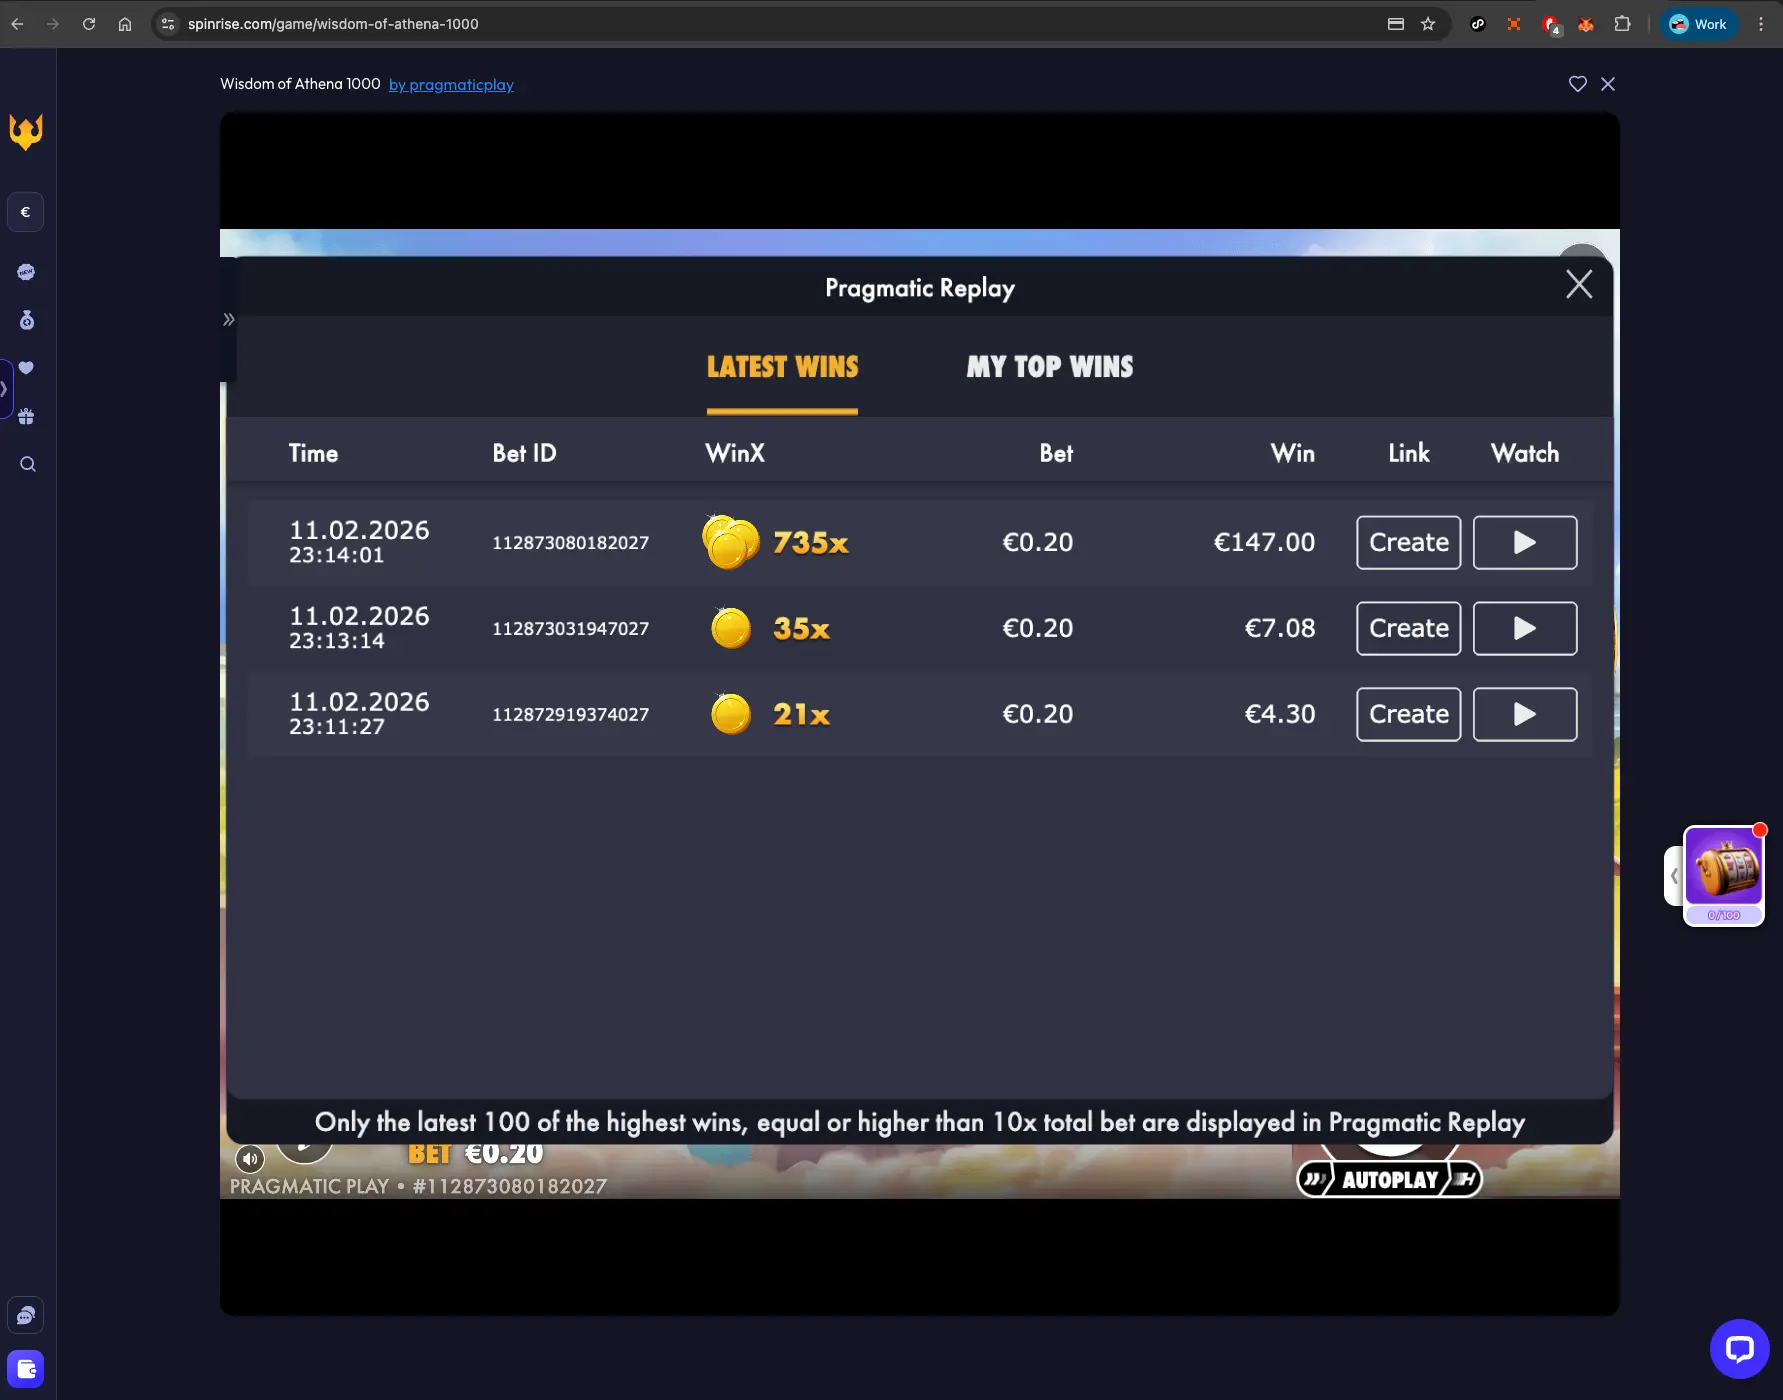Open the wallet button in sidebar
The width and height of the screenshot is (1783, 1400).
point(26,1369)
